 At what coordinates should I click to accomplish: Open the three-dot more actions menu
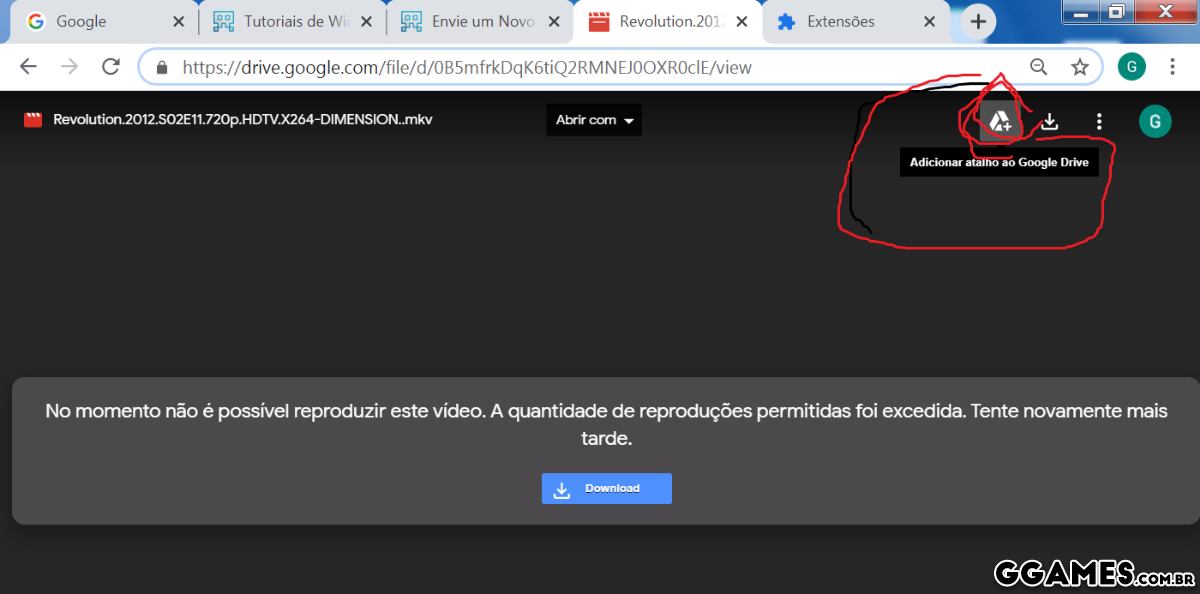click(1099, 122)
